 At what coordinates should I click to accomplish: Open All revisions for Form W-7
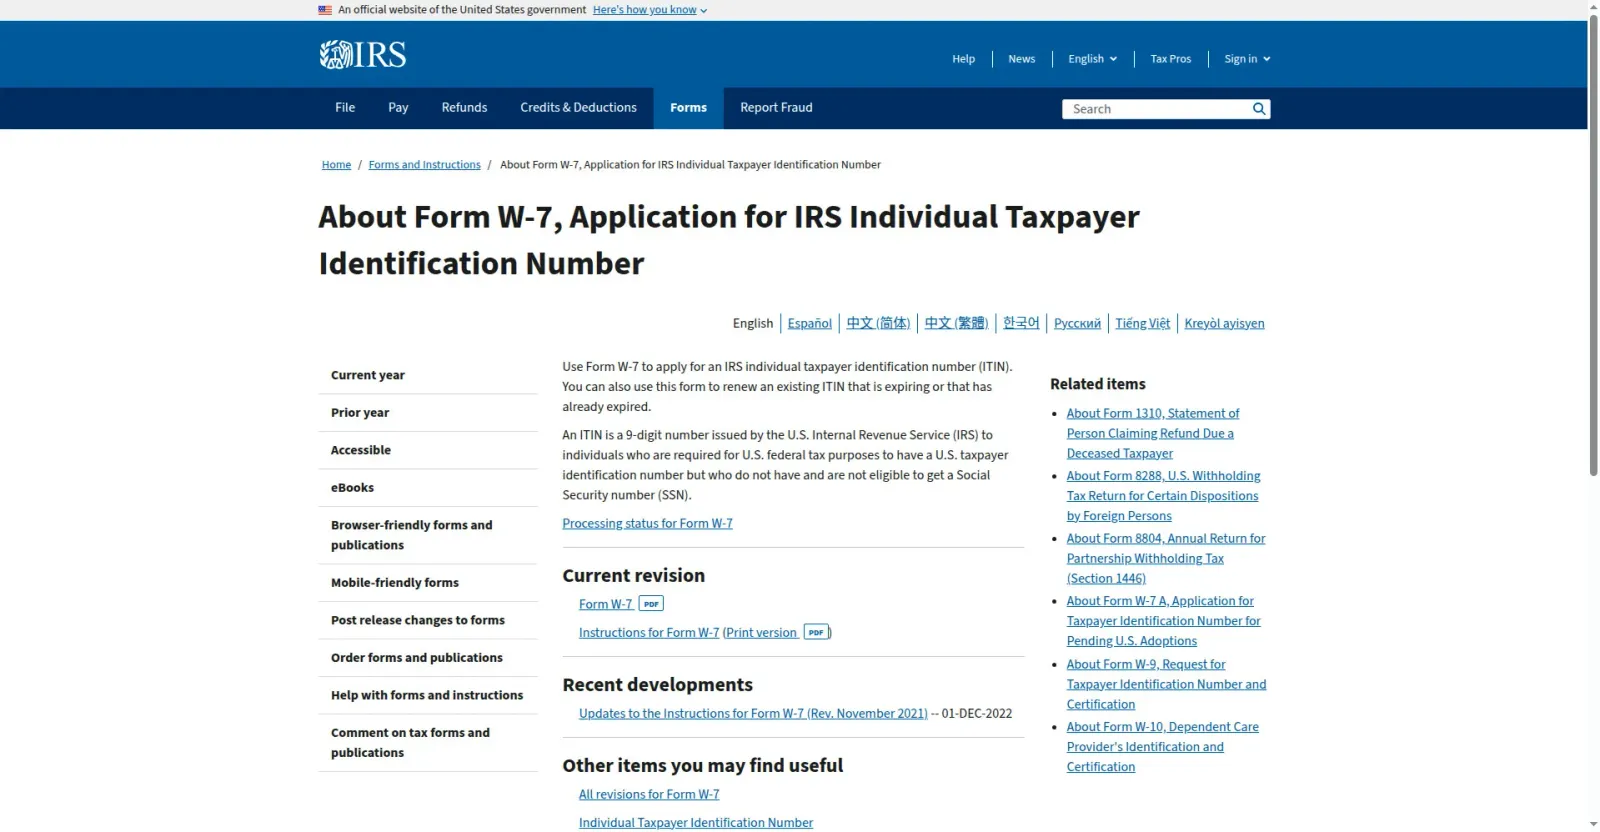649,794
